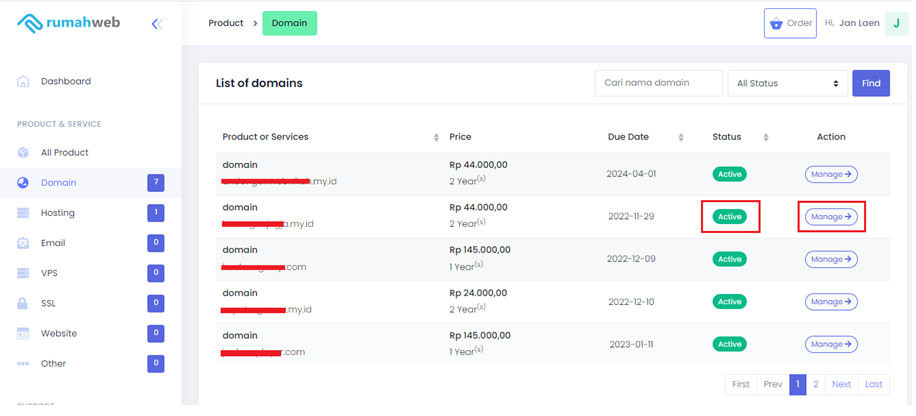Click the Find button

tap(871, 84)
